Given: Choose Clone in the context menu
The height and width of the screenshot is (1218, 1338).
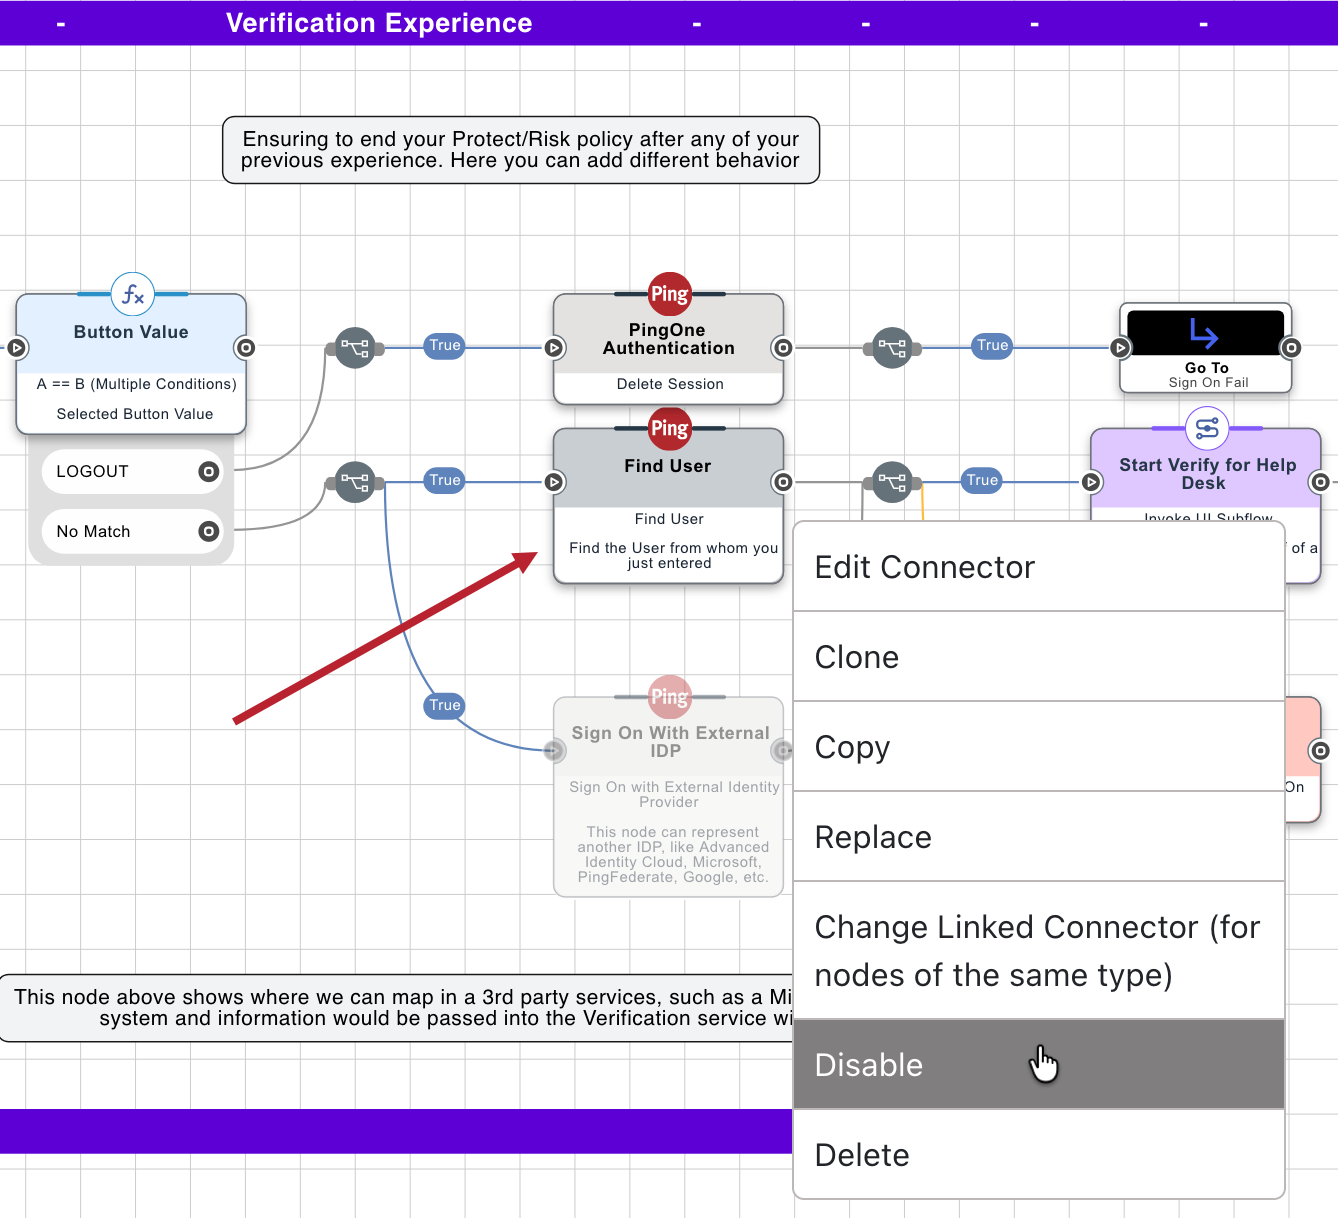Looking at the screenshot, I should tap(857, 657).
